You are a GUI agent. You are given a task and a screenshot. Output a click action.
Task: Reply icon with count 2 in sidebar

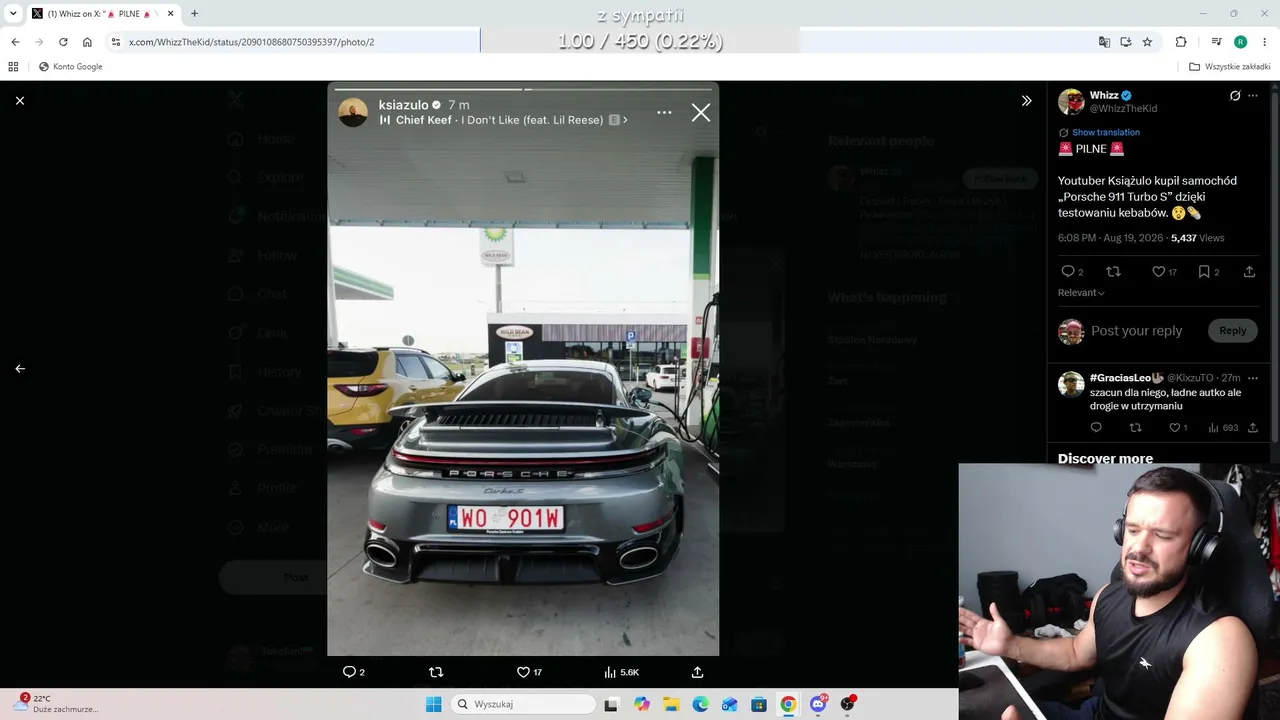(x=1072, y=272)
